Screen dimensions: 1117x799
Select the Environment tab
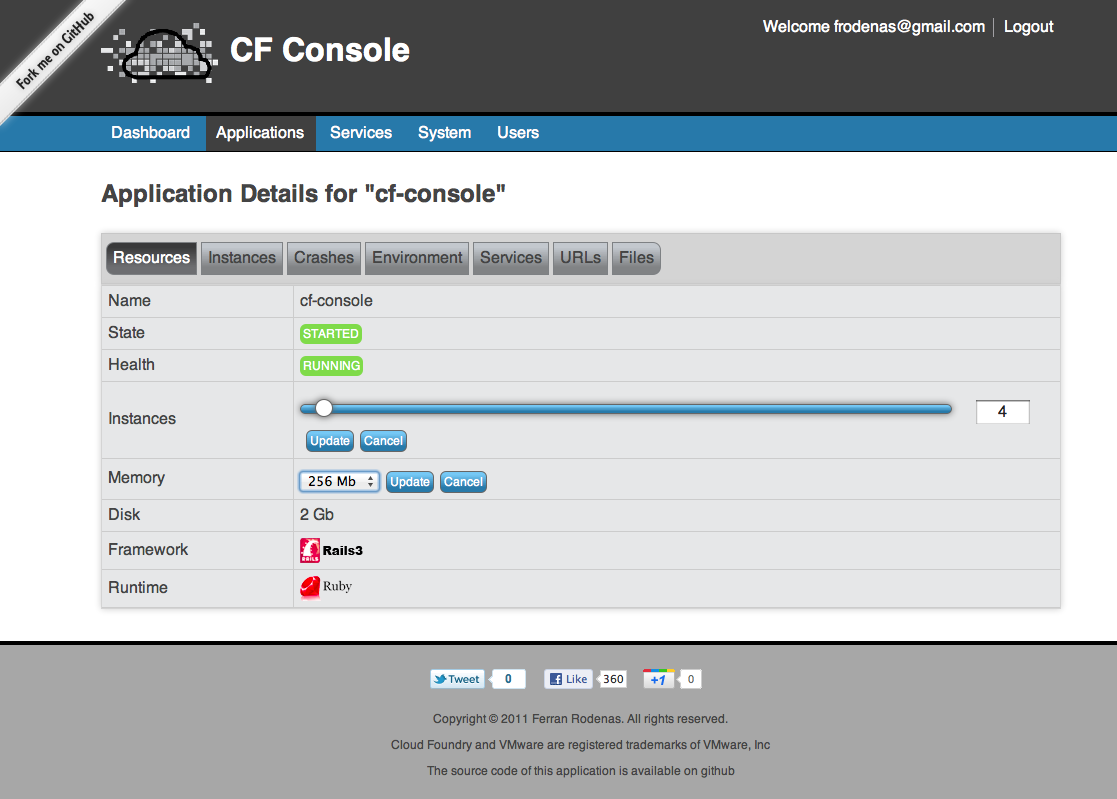[417, 258]
